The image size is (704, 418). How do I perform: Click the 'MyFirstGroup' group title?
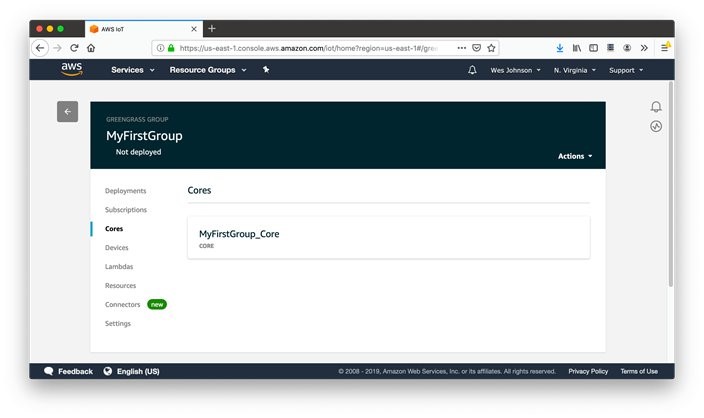tap(144, 136)
